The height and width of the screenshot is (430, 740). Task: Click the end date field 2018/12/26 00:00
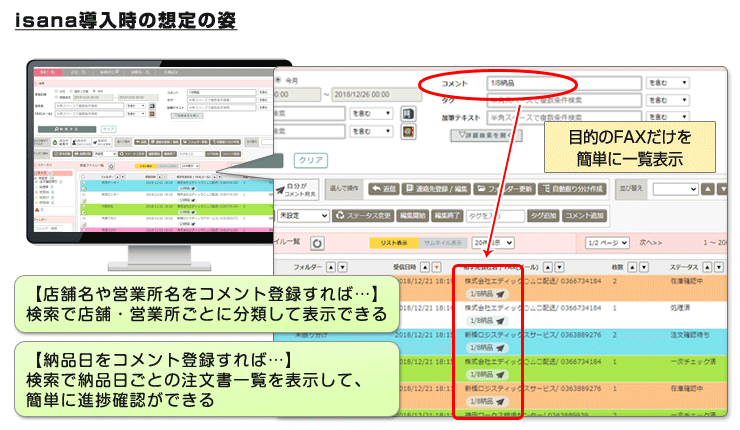(x=377, y=94)
